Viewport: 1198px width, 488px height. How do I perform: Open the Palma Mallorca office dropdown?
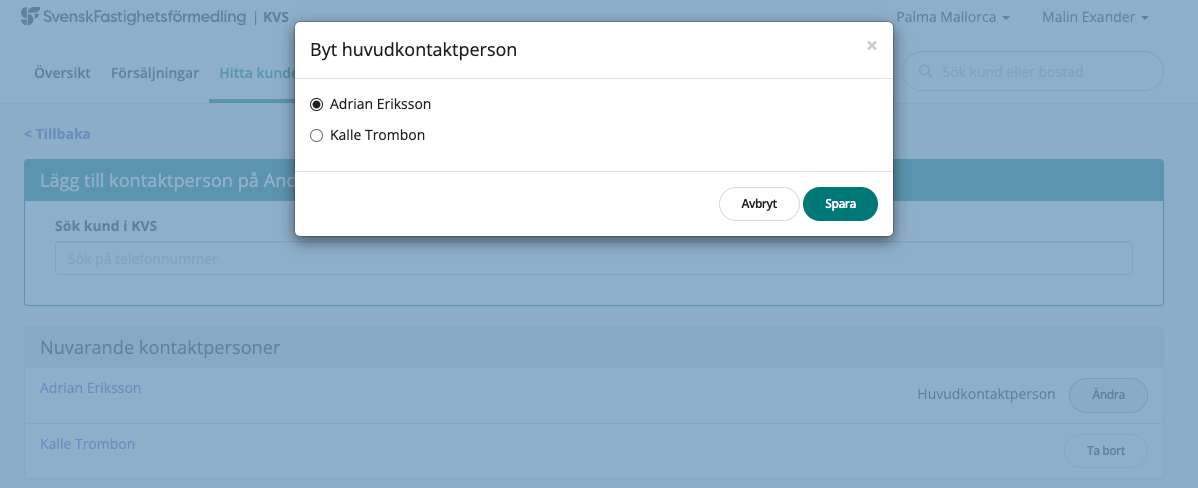tap(952, 17)
